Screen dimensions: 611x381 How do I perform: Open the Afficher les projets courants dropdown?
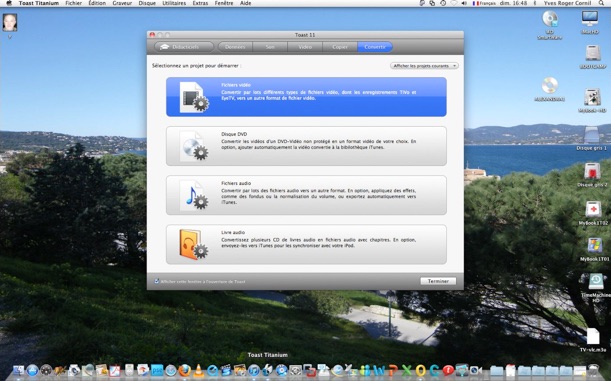click(x=424, y=66)
